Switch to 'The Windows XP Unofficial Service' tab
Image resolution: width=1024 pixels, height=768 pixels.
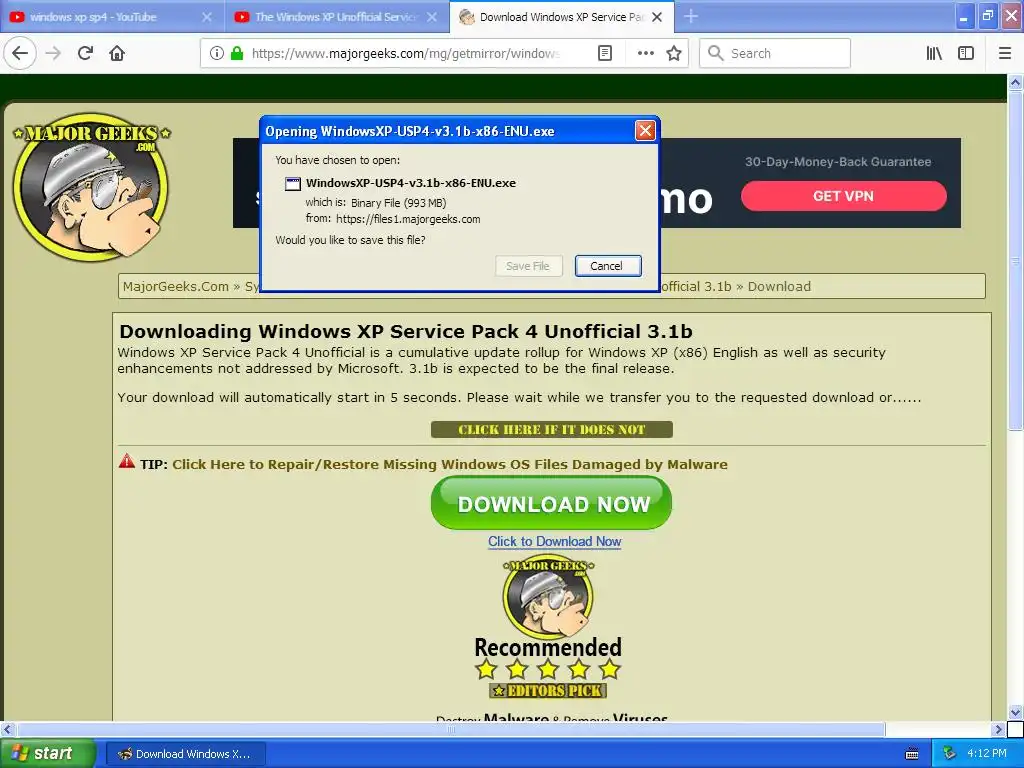pos(336,17)
